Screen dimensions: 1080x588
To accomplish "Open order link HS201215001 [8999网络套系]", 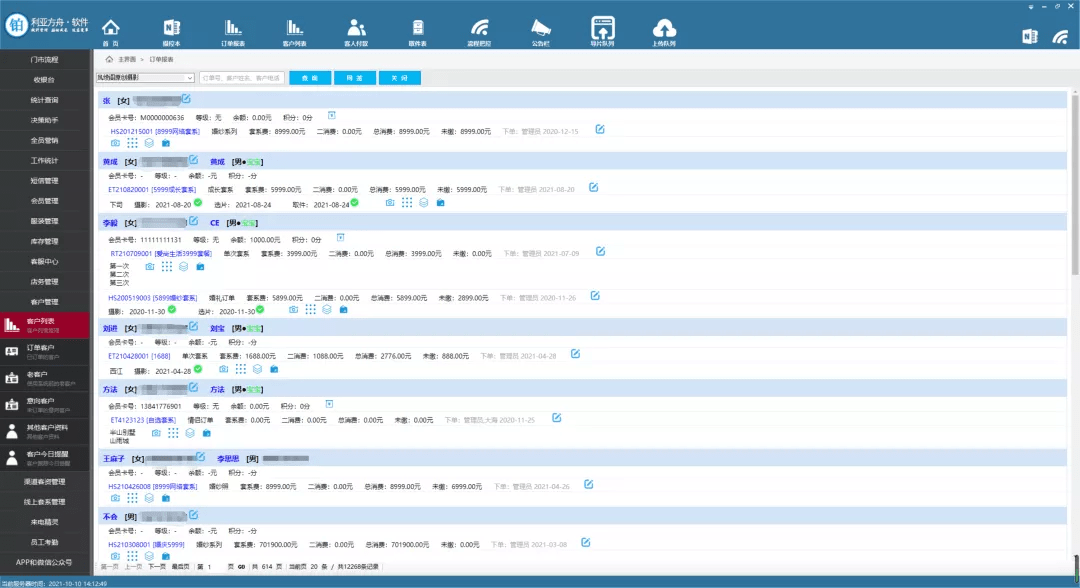I will pos(155,132).
